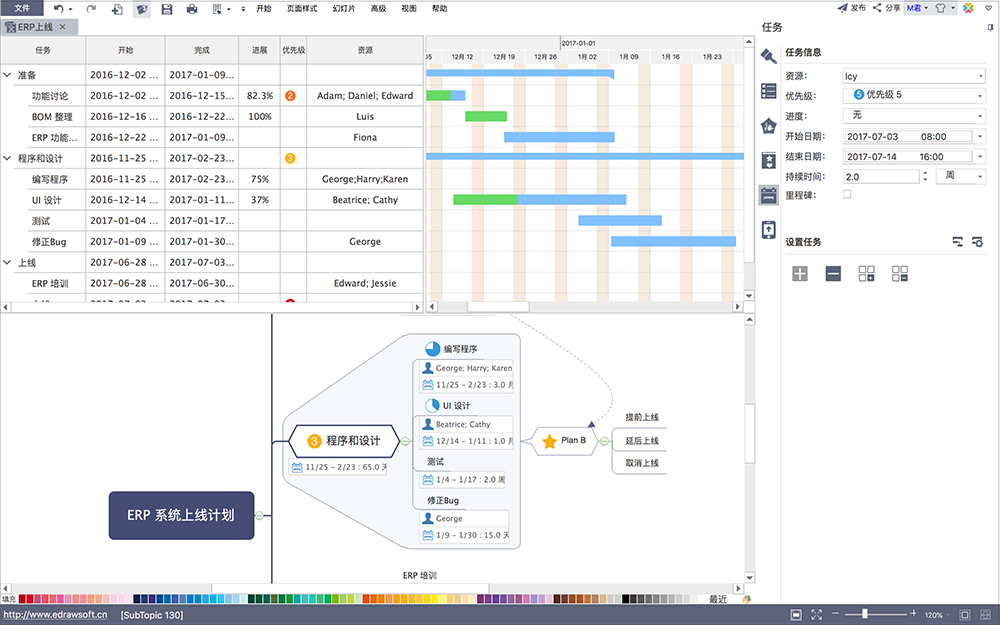Select the task calendar panel icon
The image size is (1000, 625).
click(x=768, y=195)
